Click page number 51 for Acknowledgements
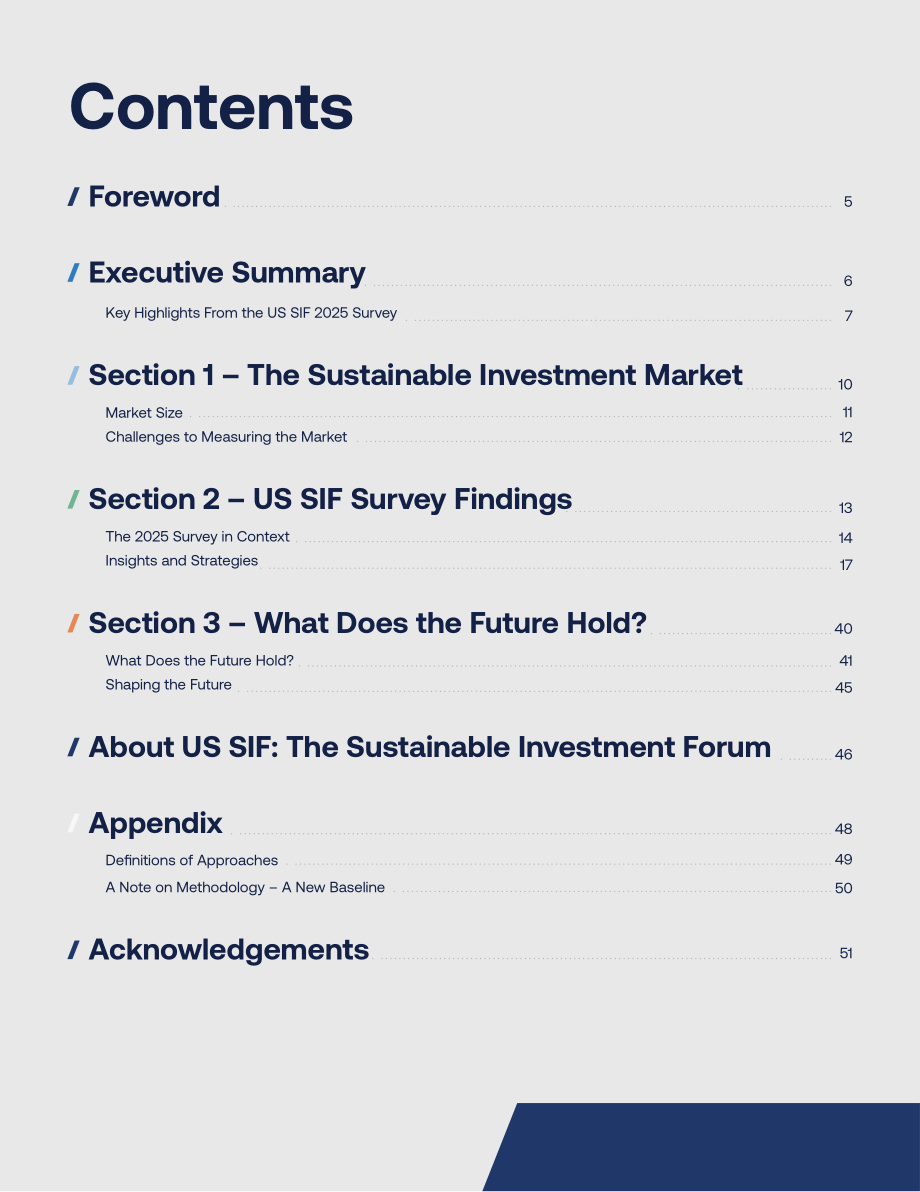Viewport: 920px width, 1192px height. coord(845,953)
